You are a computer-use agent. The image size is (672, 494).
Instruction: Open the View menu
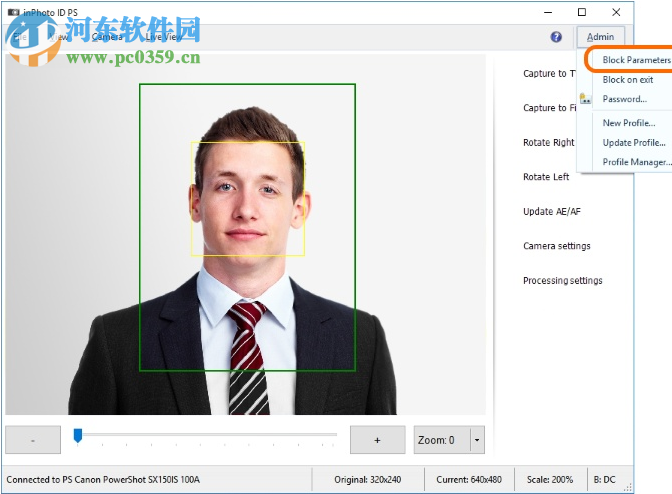pos(59,37)
